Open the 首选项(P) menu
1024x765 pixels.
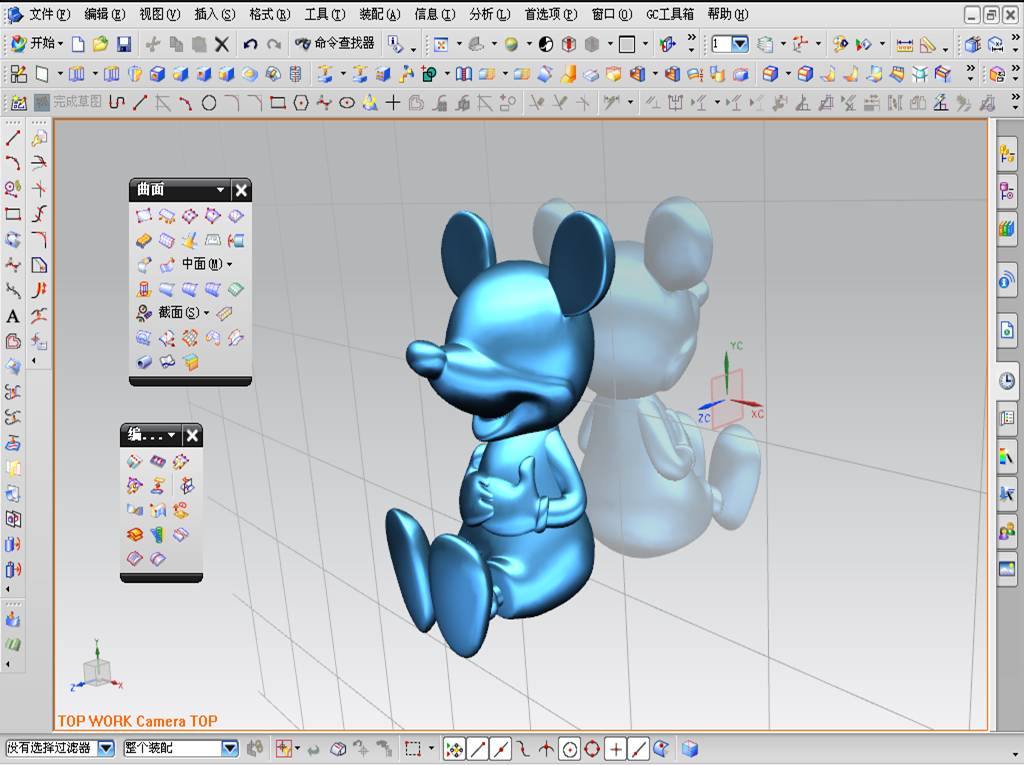pos(551,14)
